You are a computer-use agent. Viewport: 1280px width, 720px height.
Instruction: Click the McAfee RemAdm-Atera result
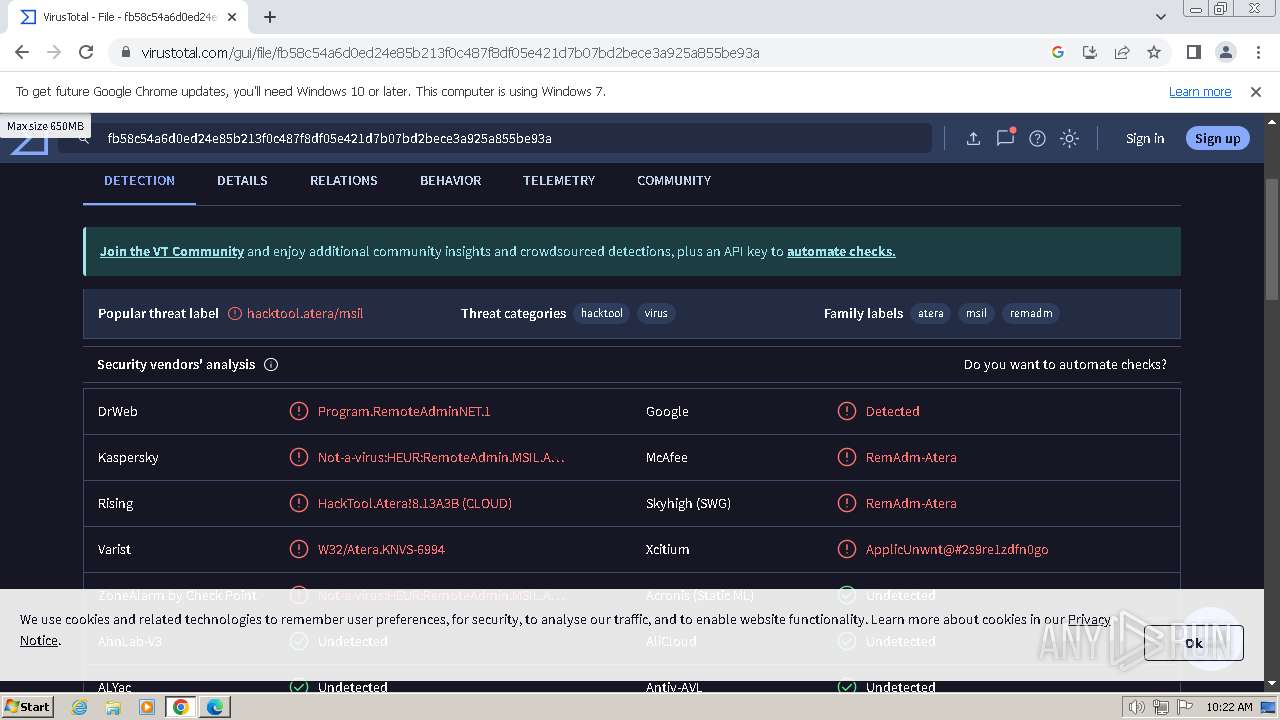(x=911, y=458)
